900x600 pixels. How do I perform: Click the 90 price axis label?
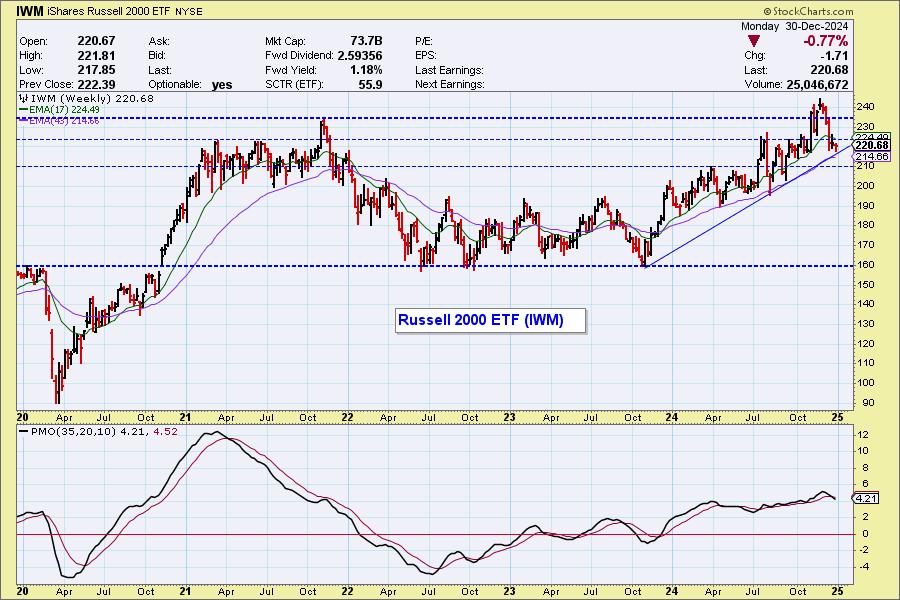coord(866,402)
